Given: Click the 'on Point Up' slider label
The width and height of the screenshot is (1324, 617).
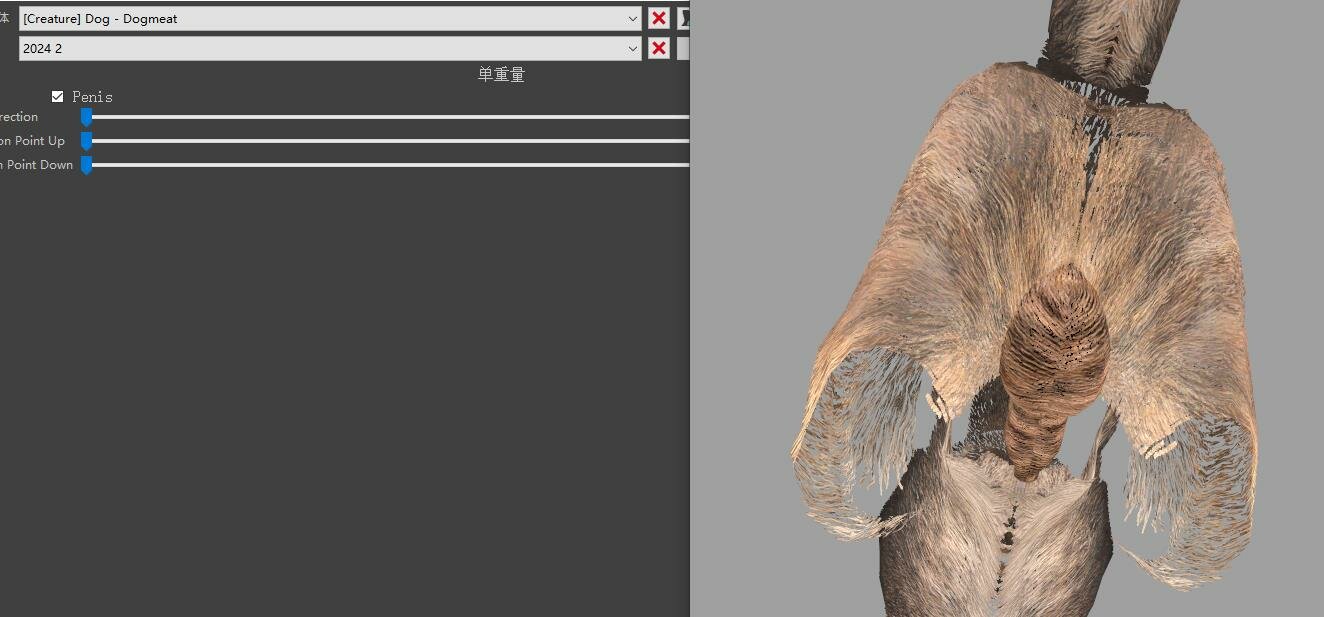Looking at the screenshot, I should [32, 141].
